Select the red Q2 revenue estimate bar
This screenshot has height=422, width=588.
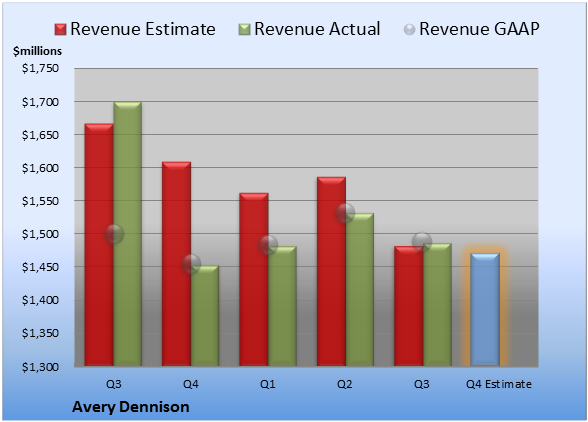pyautogui.click(x=331, y=271)
